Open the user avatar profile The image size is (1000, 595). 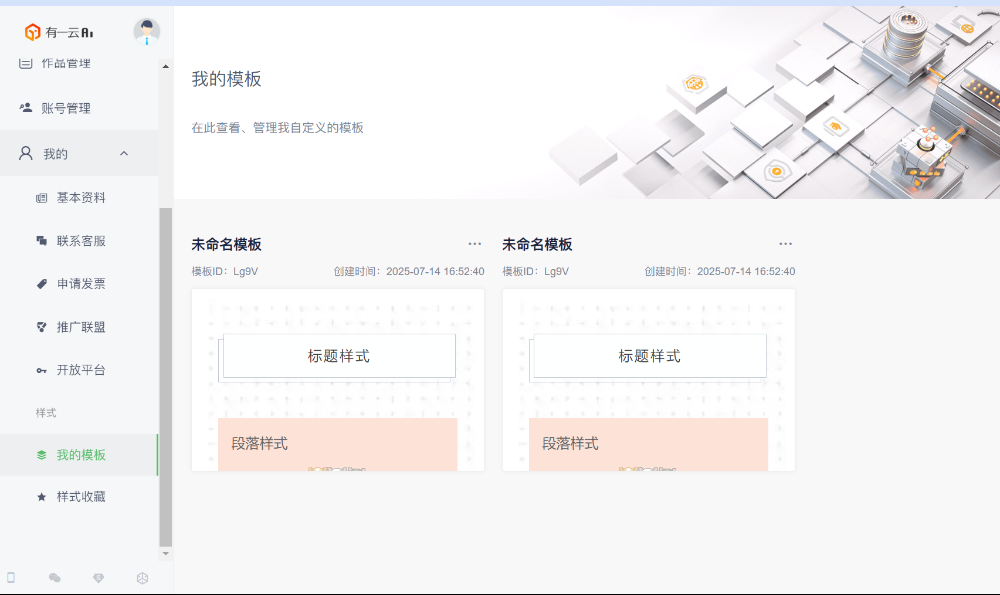pyautogui.click(x=147, y=31)
